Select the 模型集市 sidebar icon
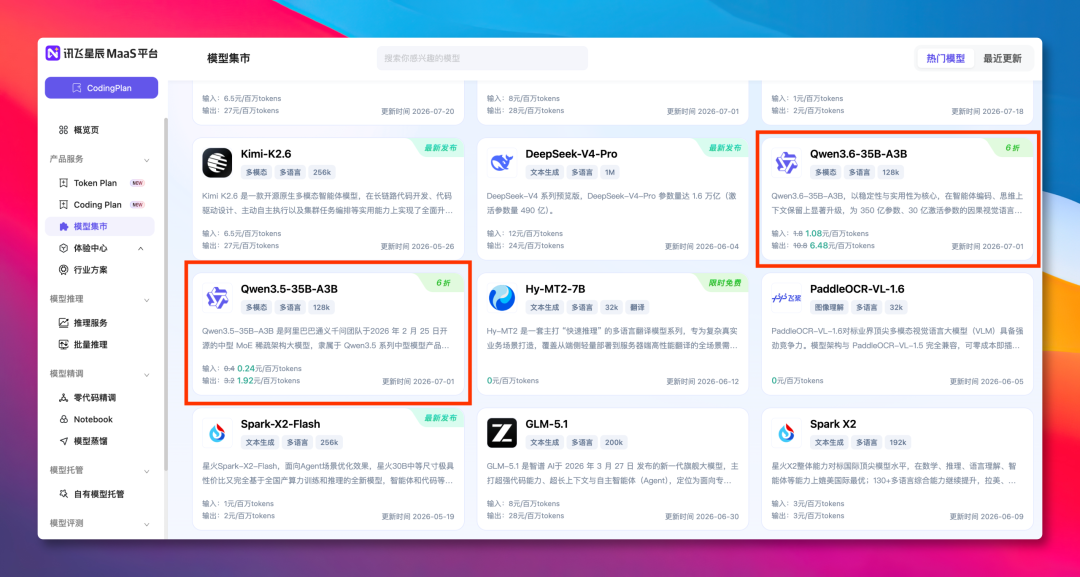The image size is (1080, 577). (63, 227)
